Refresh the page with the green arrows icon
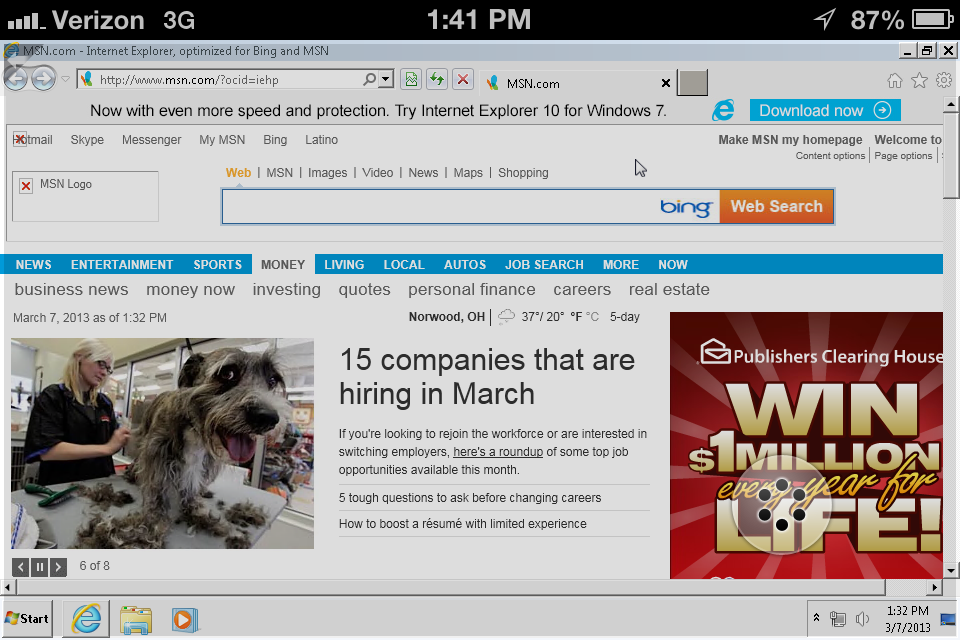Image resolution: width=960 pixels, height=640 pixels. [437, 80]
